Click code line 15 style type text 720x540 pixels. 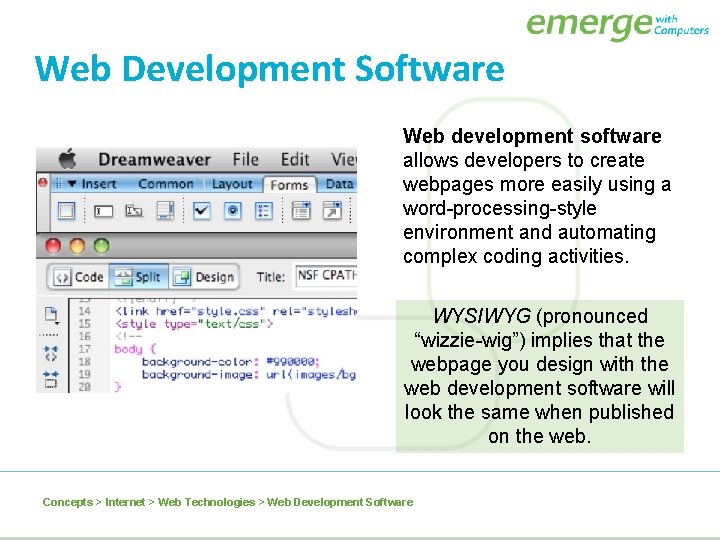(x=194, y=324)
